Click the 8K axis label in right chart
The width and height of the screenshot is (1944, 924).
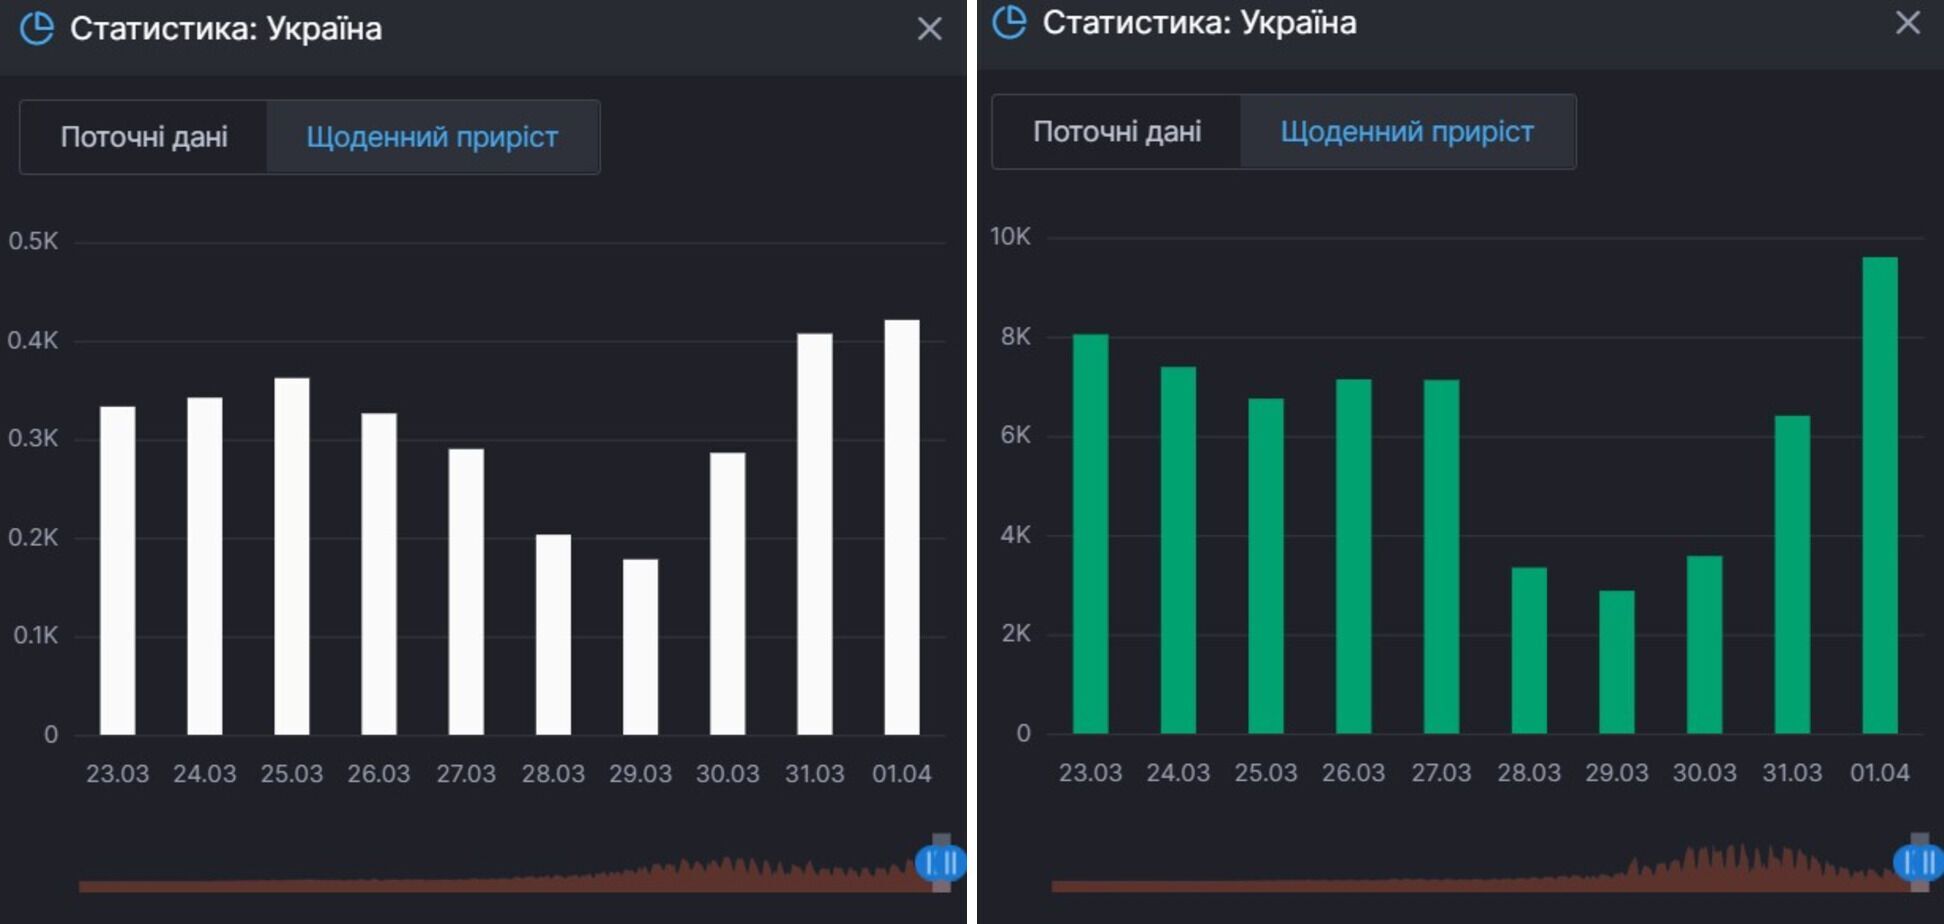tap(1016, 336)
